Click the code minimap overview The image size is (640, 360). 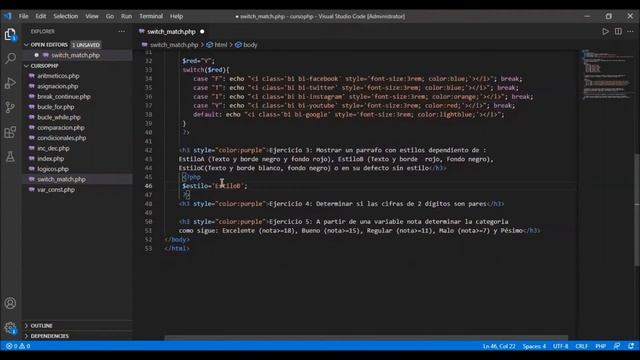tap(606, 76)
